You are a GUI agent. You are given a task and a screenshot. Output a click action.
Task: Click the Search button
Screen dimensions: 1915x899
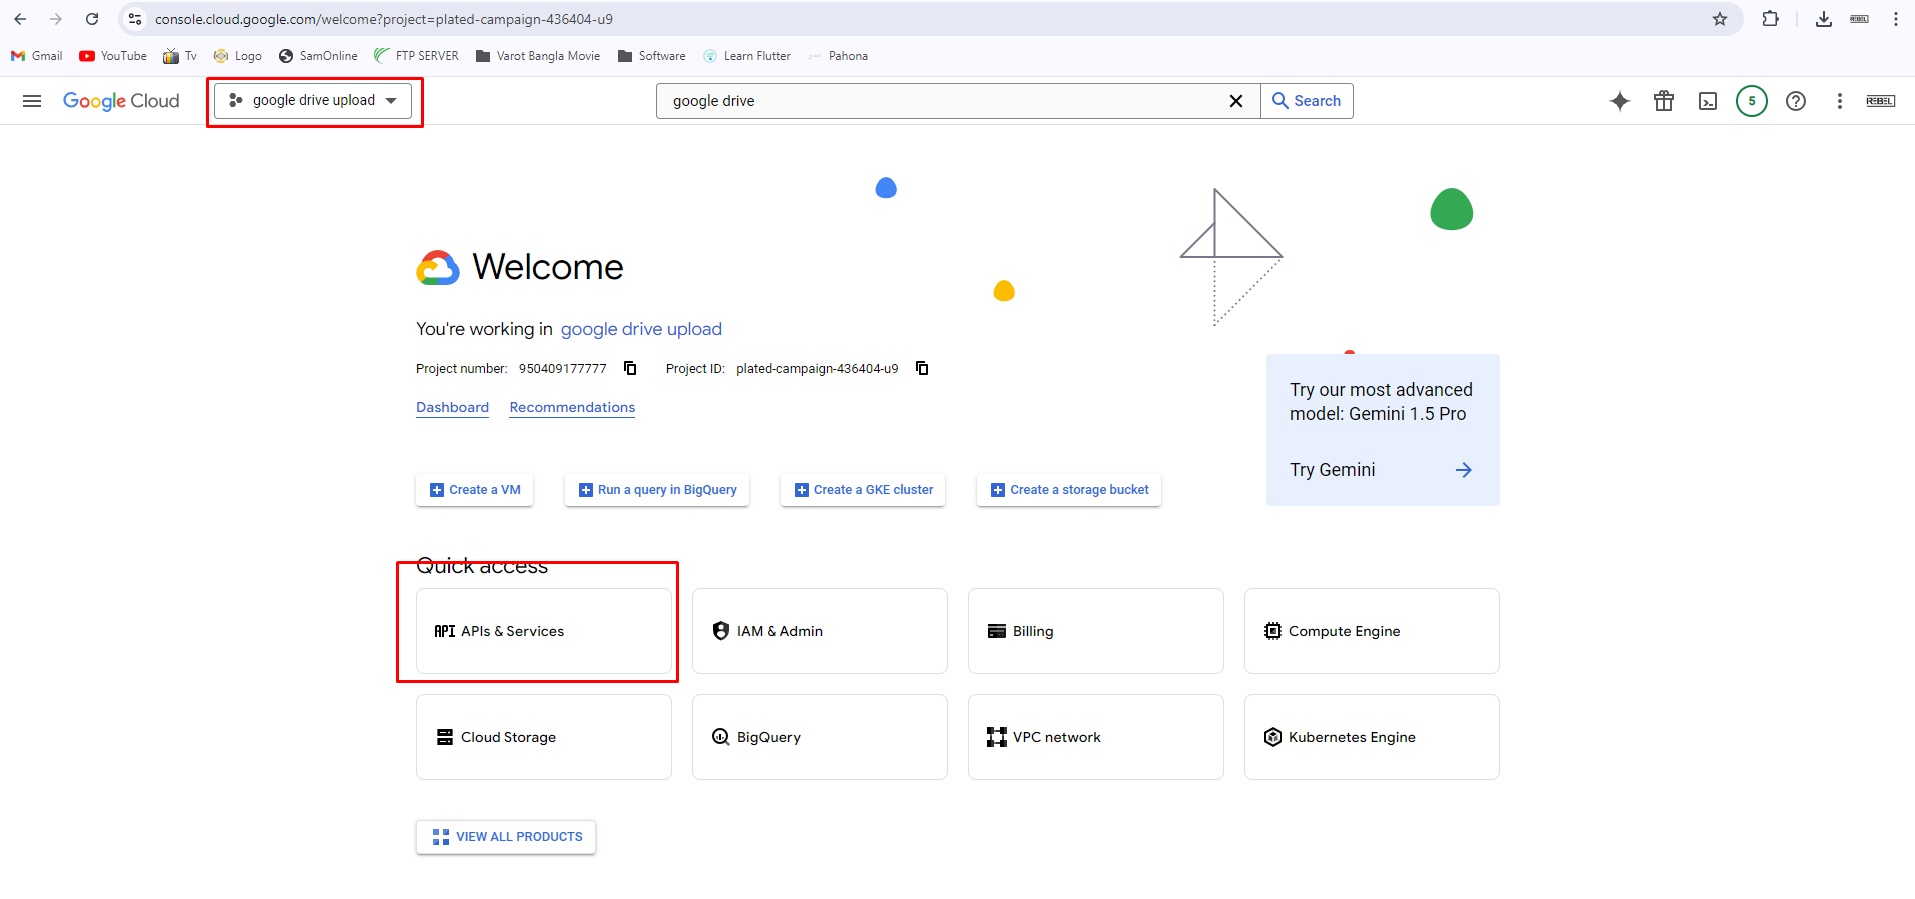[x=1307, y=101]
